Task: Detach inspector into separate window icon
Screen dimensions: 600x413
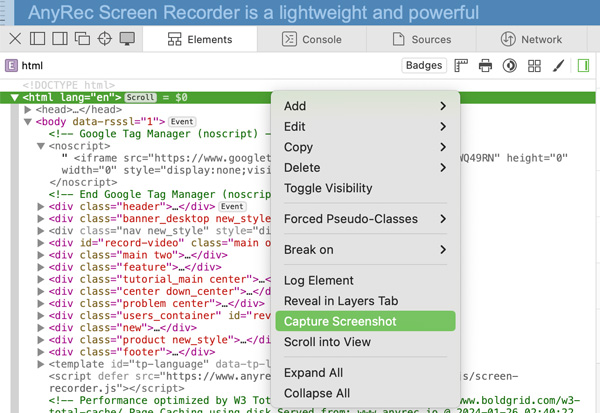Action: [82, 39]
